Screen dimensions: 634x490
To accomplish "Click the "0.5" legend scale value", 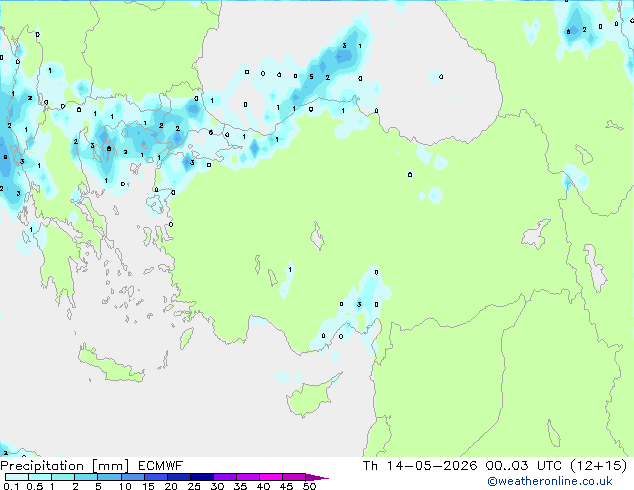I will [35, 486].
